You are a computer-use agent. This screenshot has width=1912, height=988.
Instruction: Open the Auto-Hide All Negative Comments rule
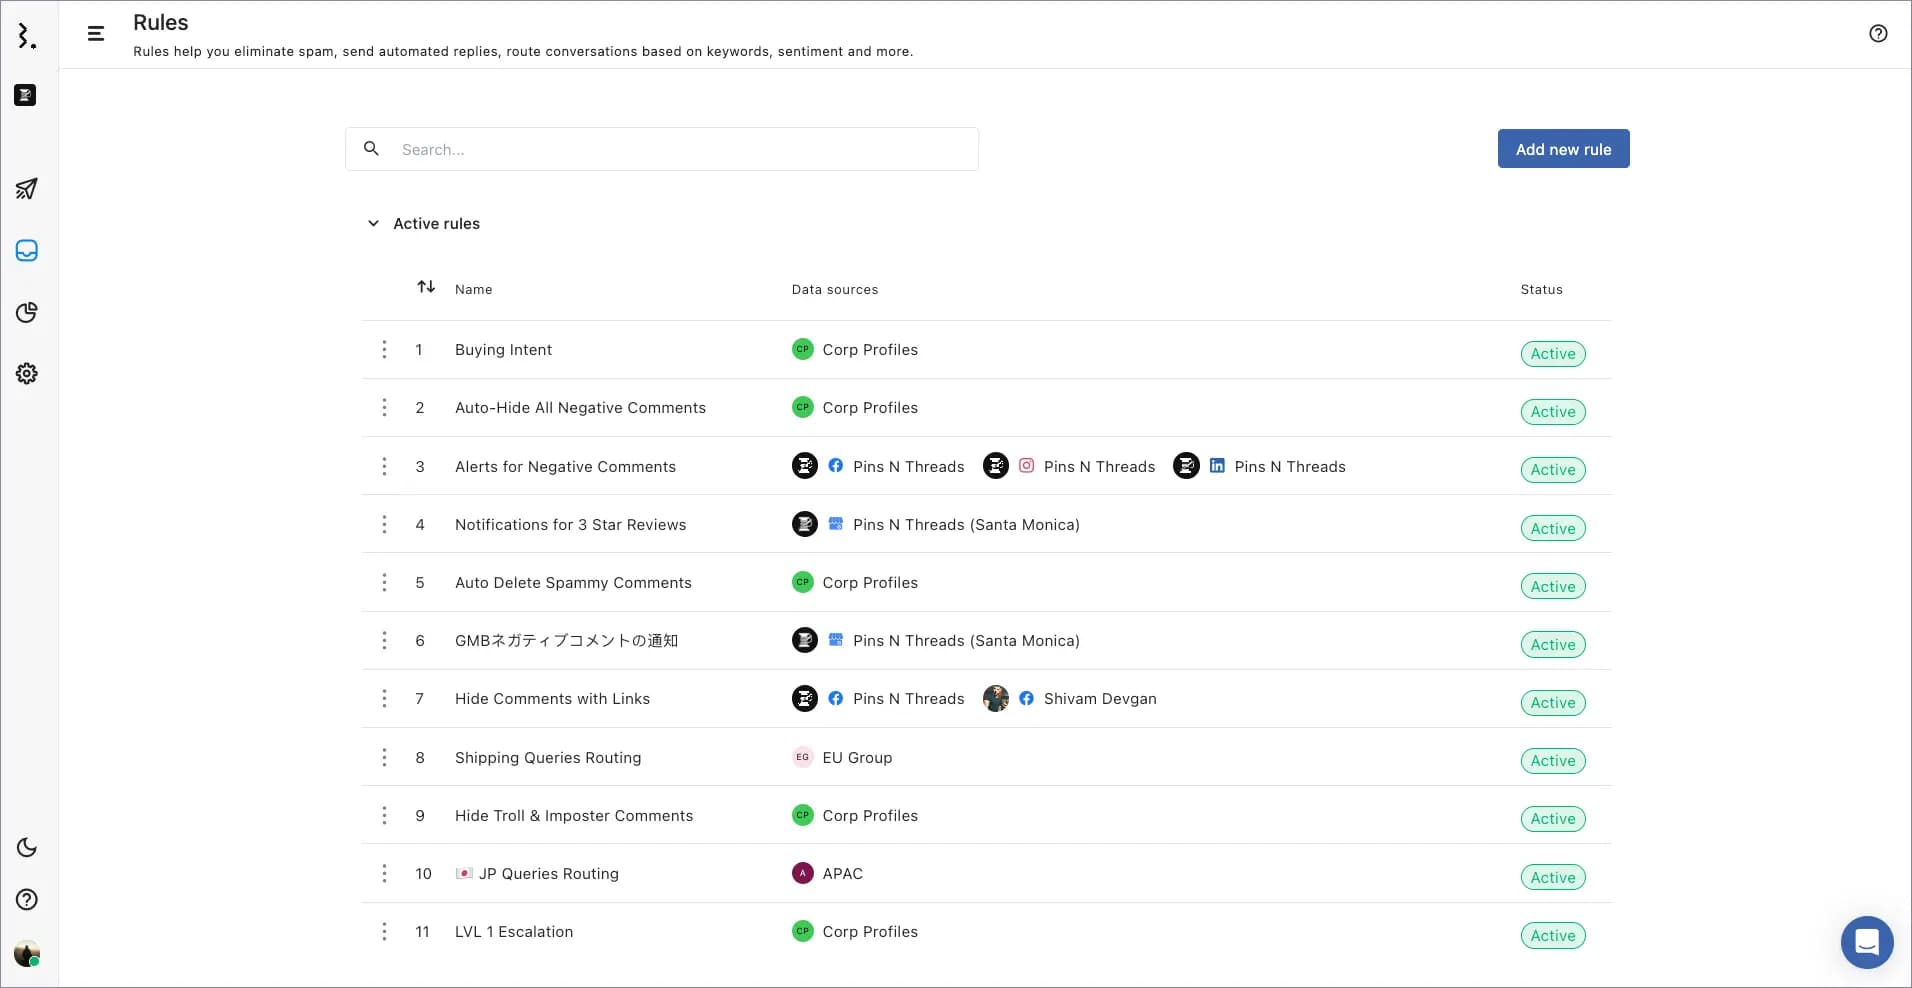[580, 408]
